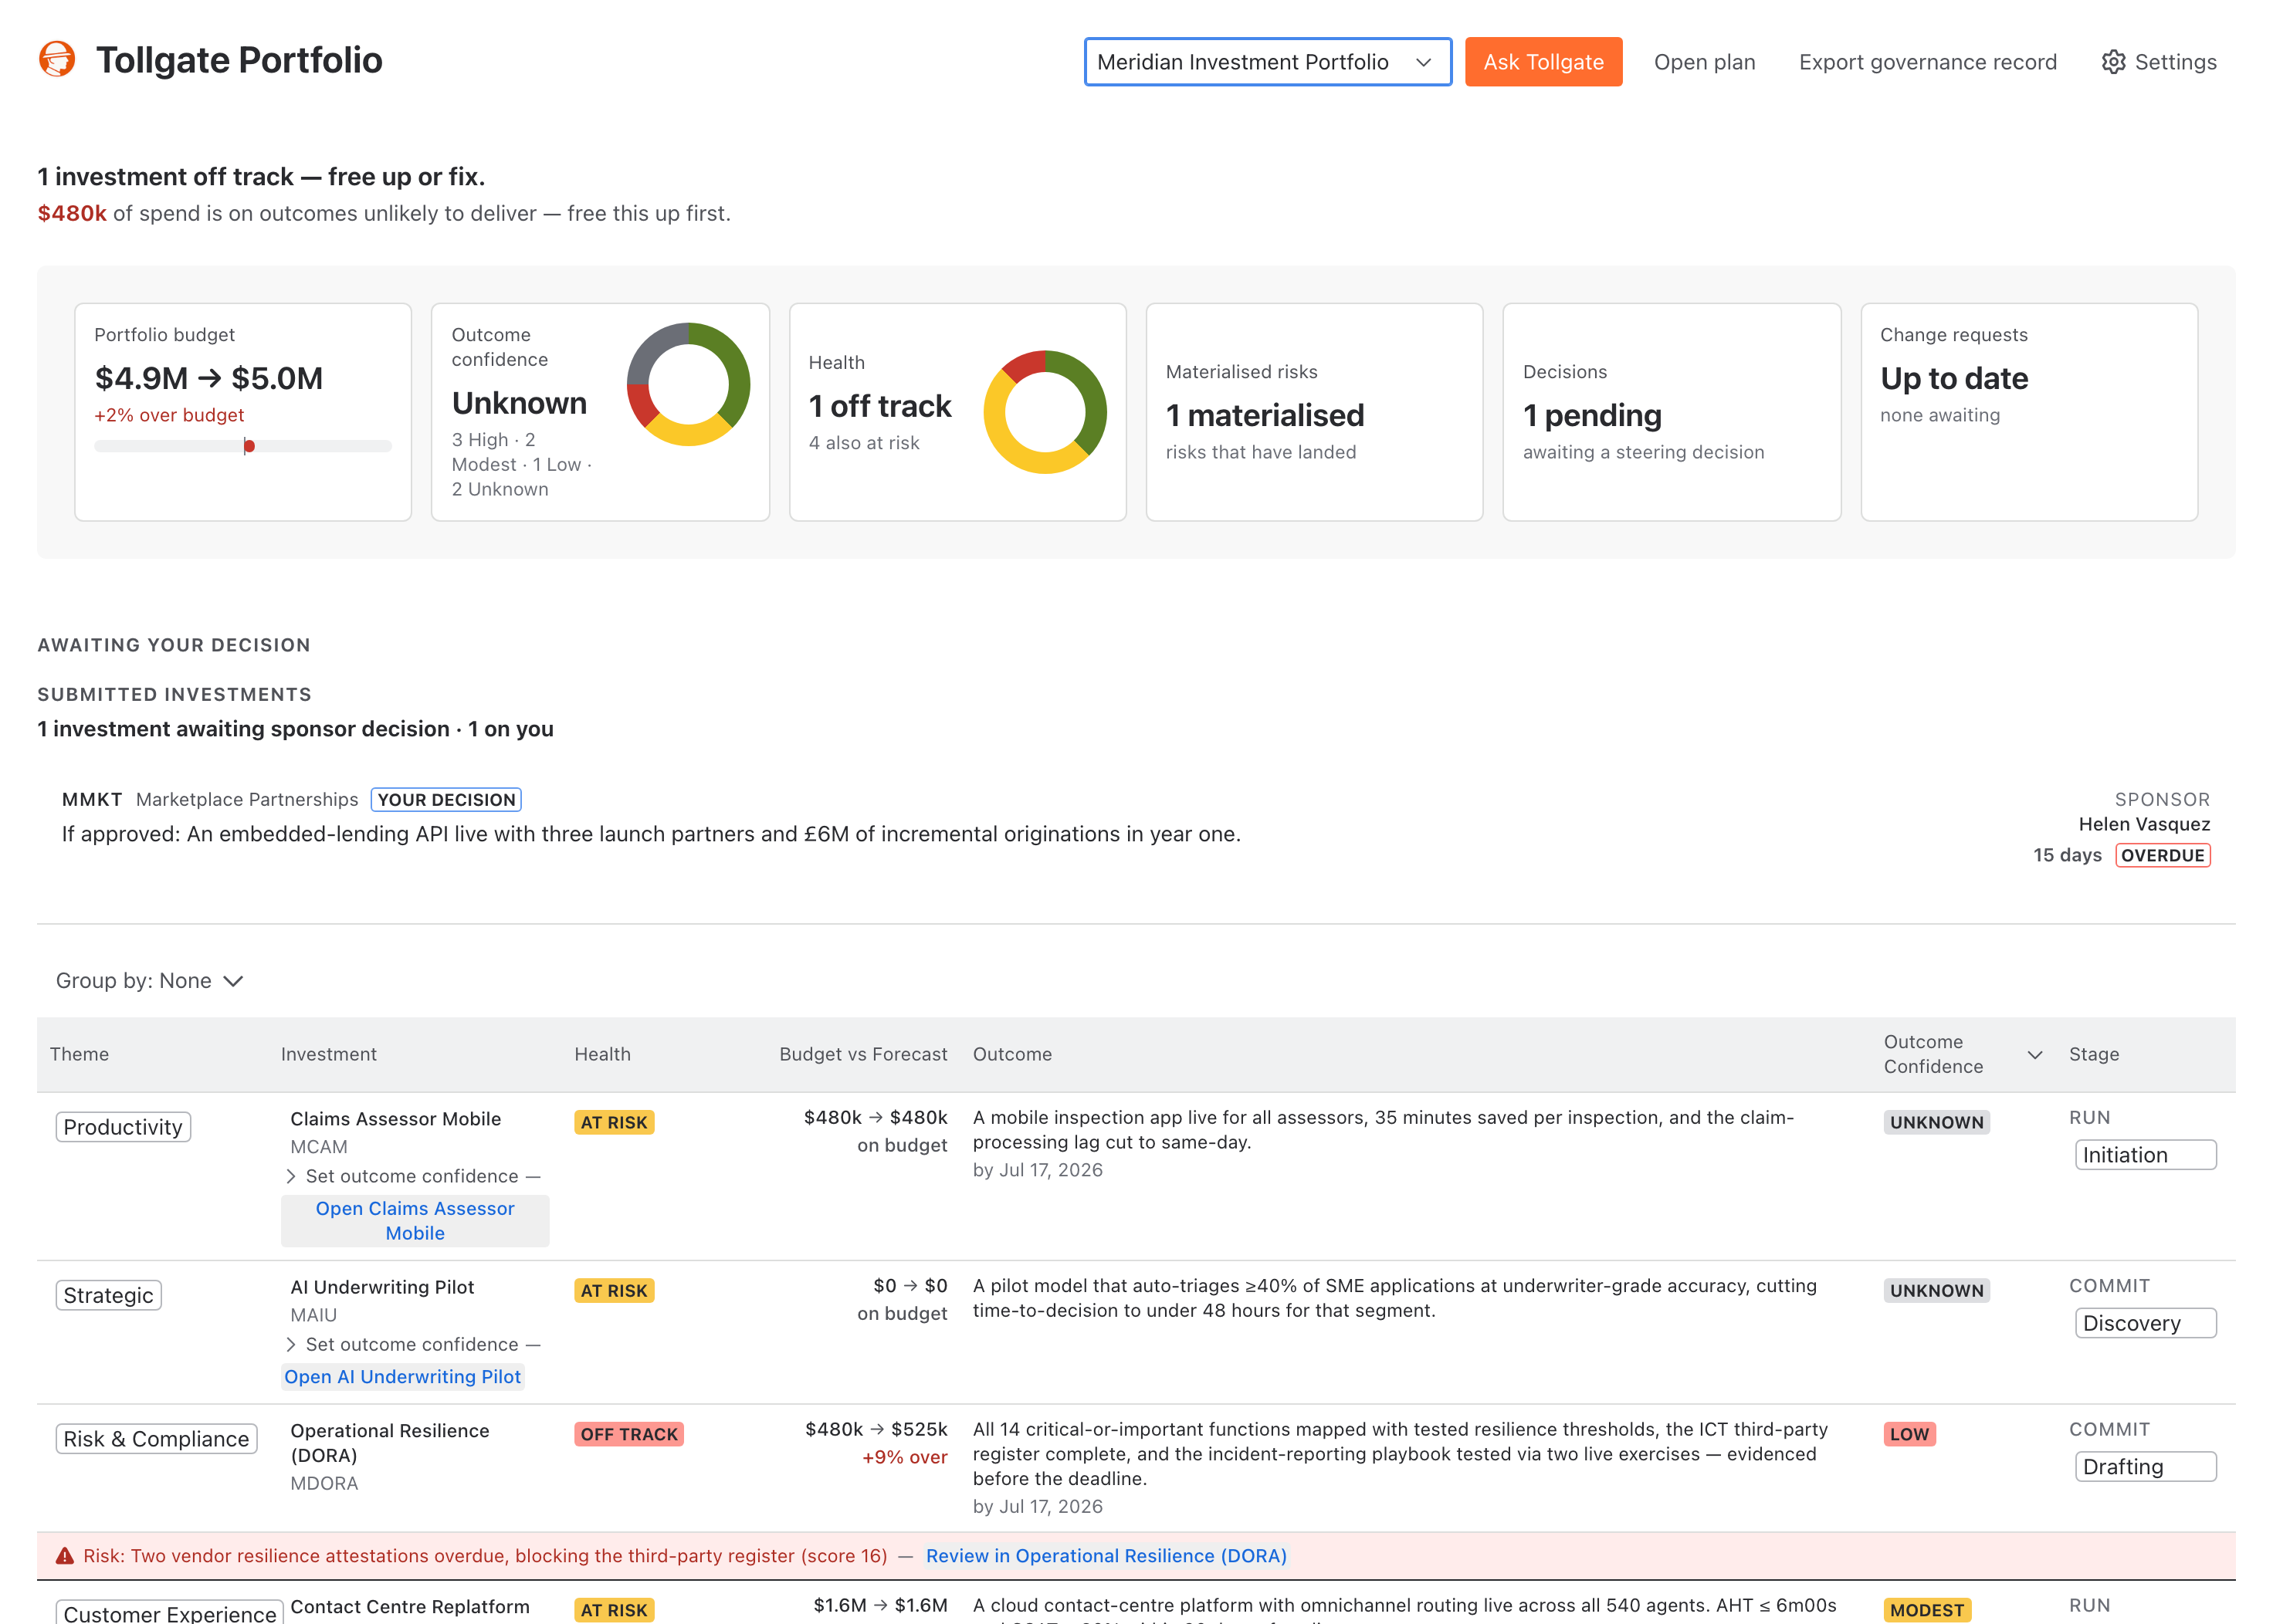Open Settings from the header
The height and width of the screenshot is (1624, 2273).
pos(2159,62)
